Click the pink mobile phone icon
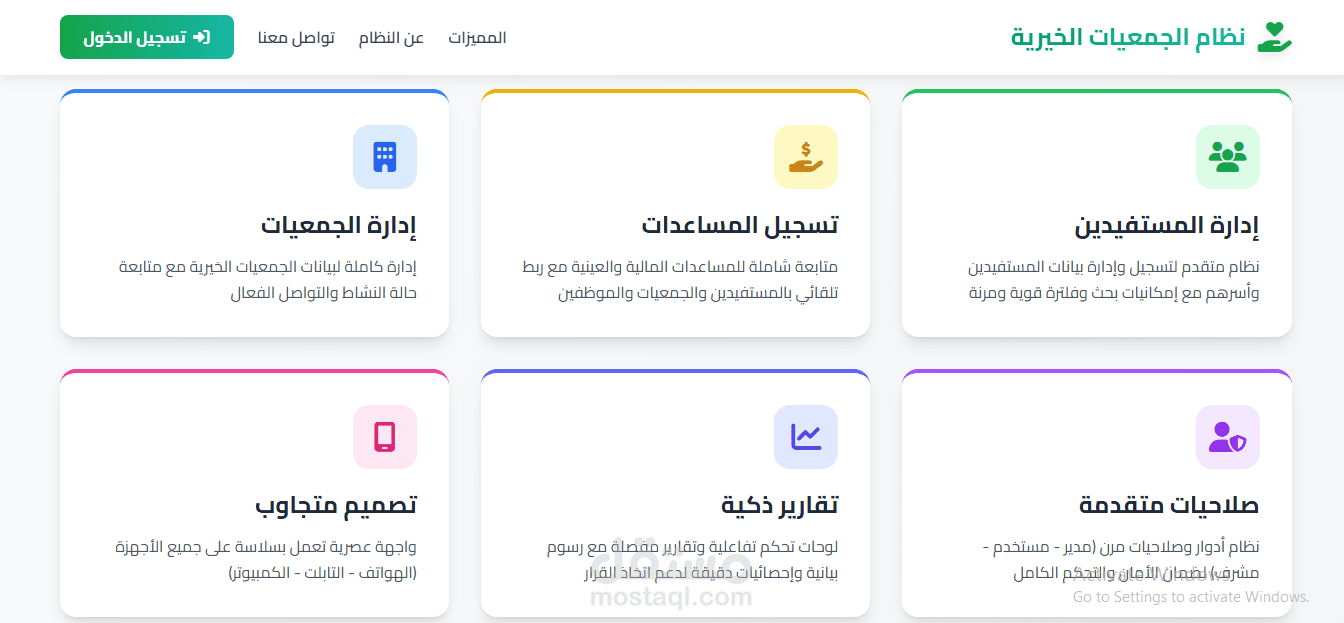 tap(384, 437)
